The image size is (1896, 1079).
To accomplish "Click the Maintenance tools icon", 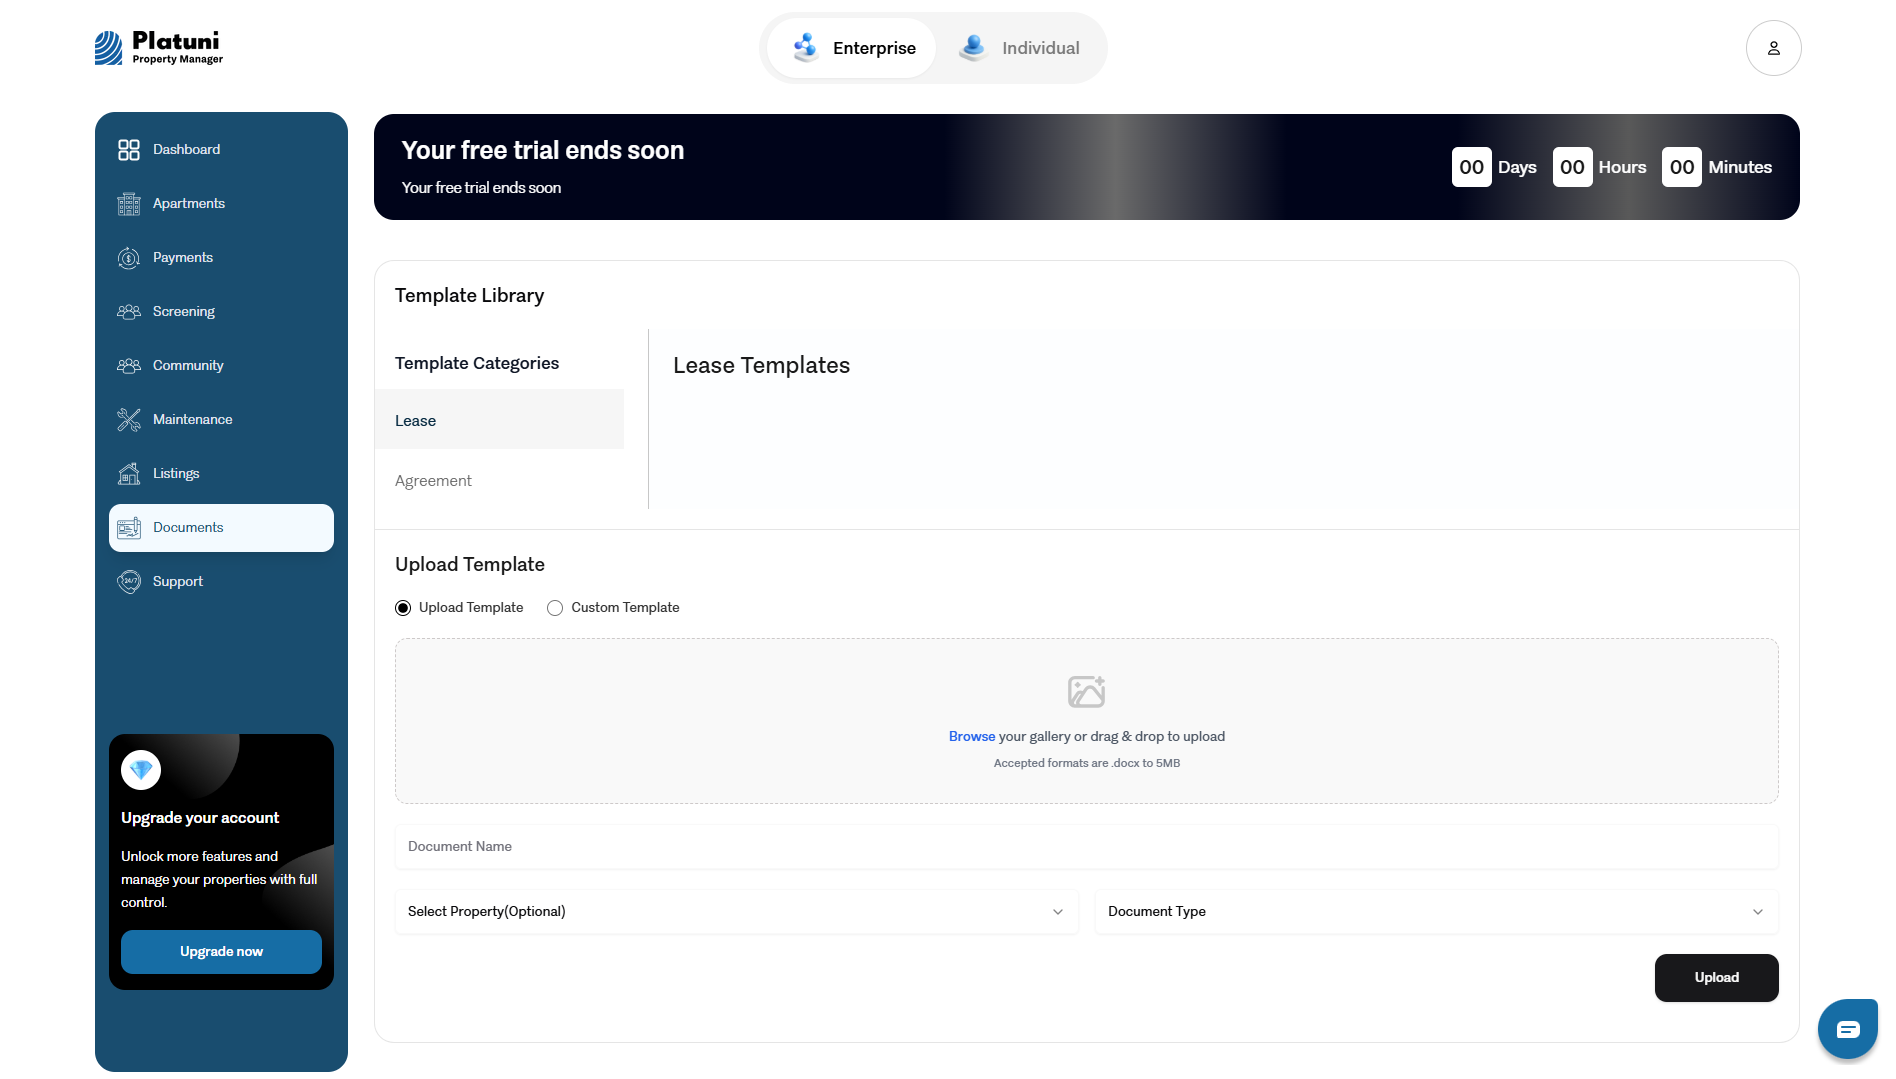I will [x=129, y=420].
